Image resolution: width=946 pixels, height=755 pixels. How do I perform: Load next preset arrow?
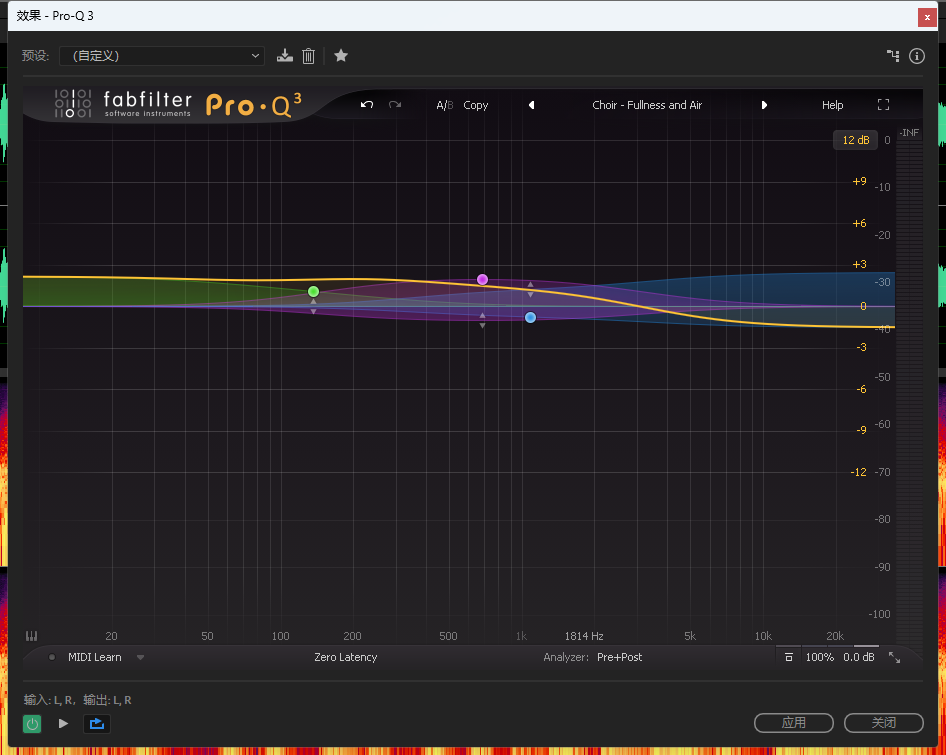764,105
